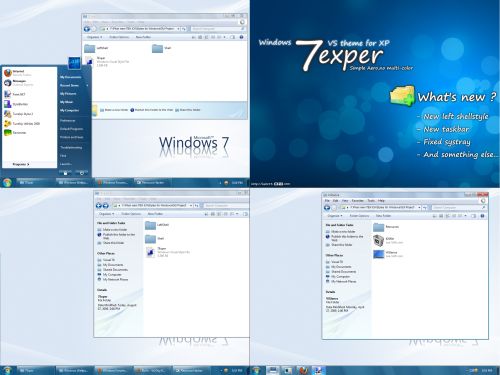Open My Pictures in the Start menu
The image size is (500, 375).
tap(68, 94)
